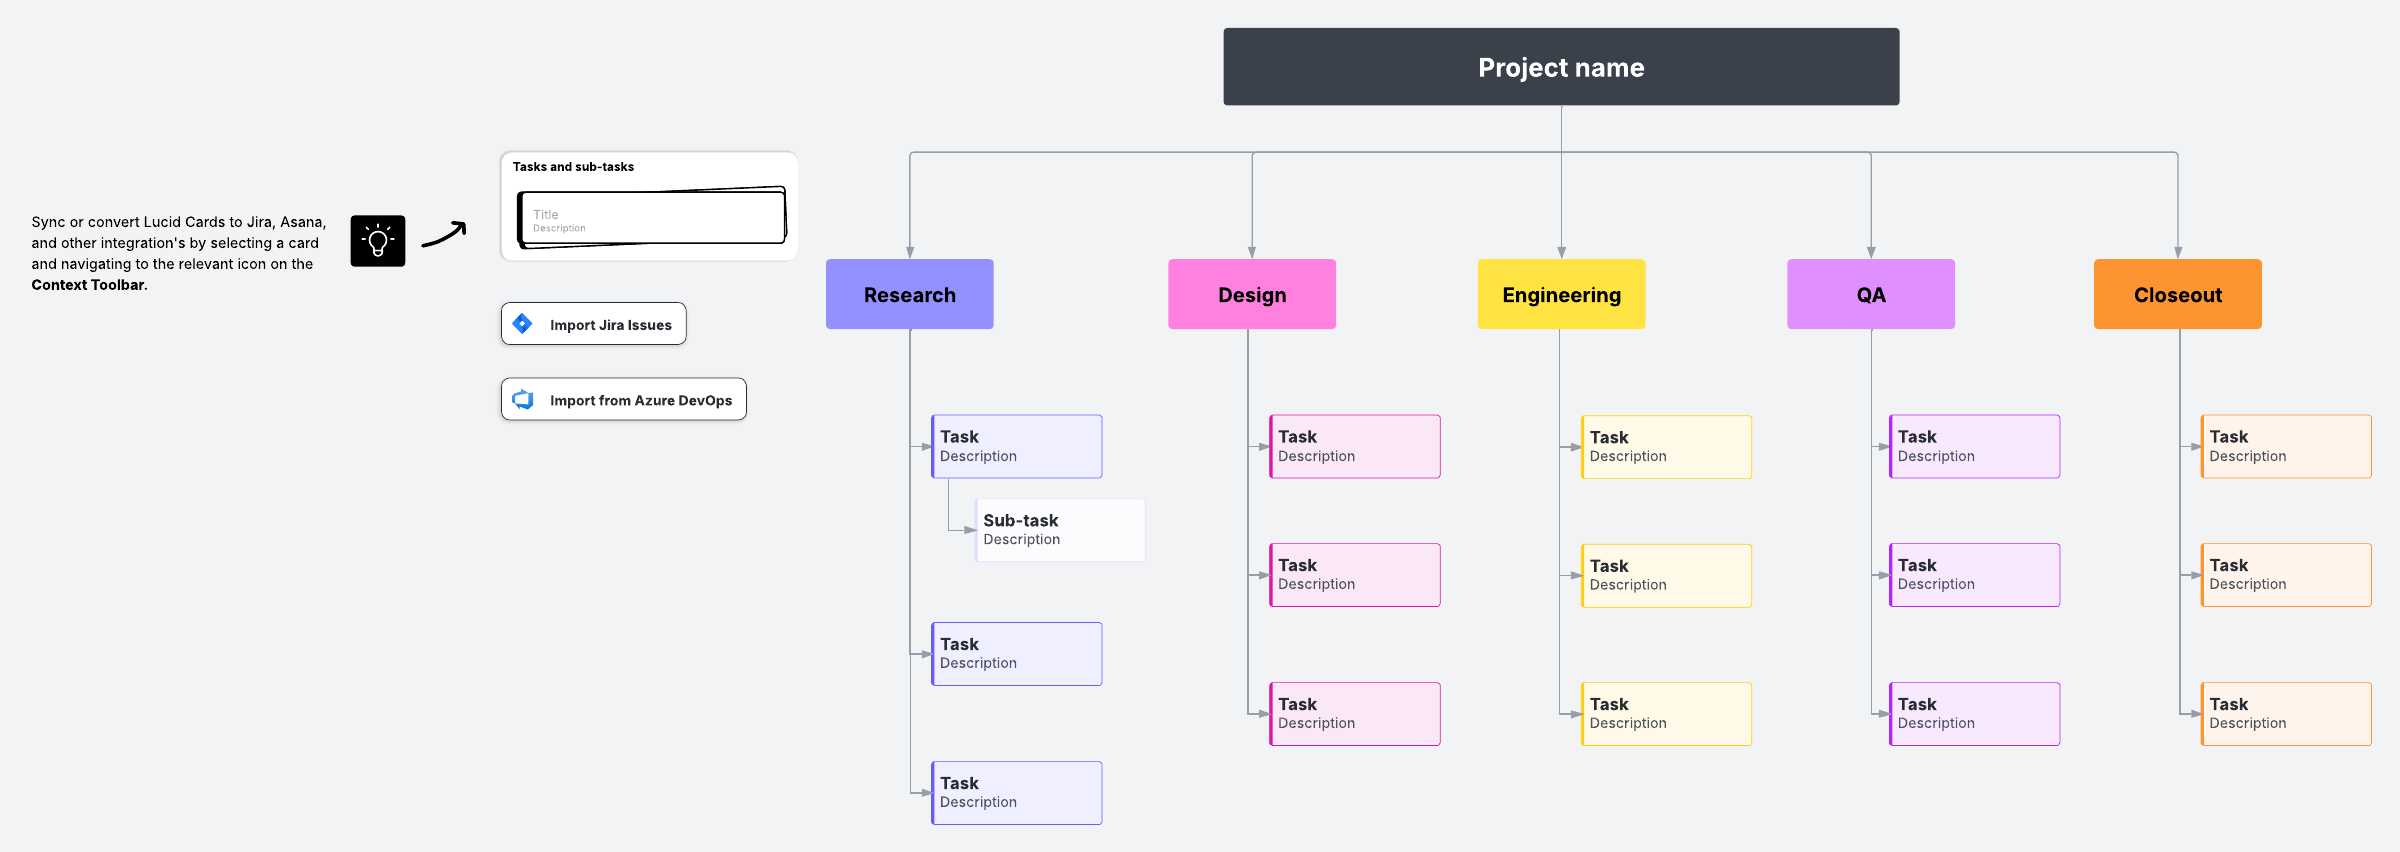Viewport: 2400px width, 852px height.
Task: Select the orange Closeout category block
Action: (2177, 294)
